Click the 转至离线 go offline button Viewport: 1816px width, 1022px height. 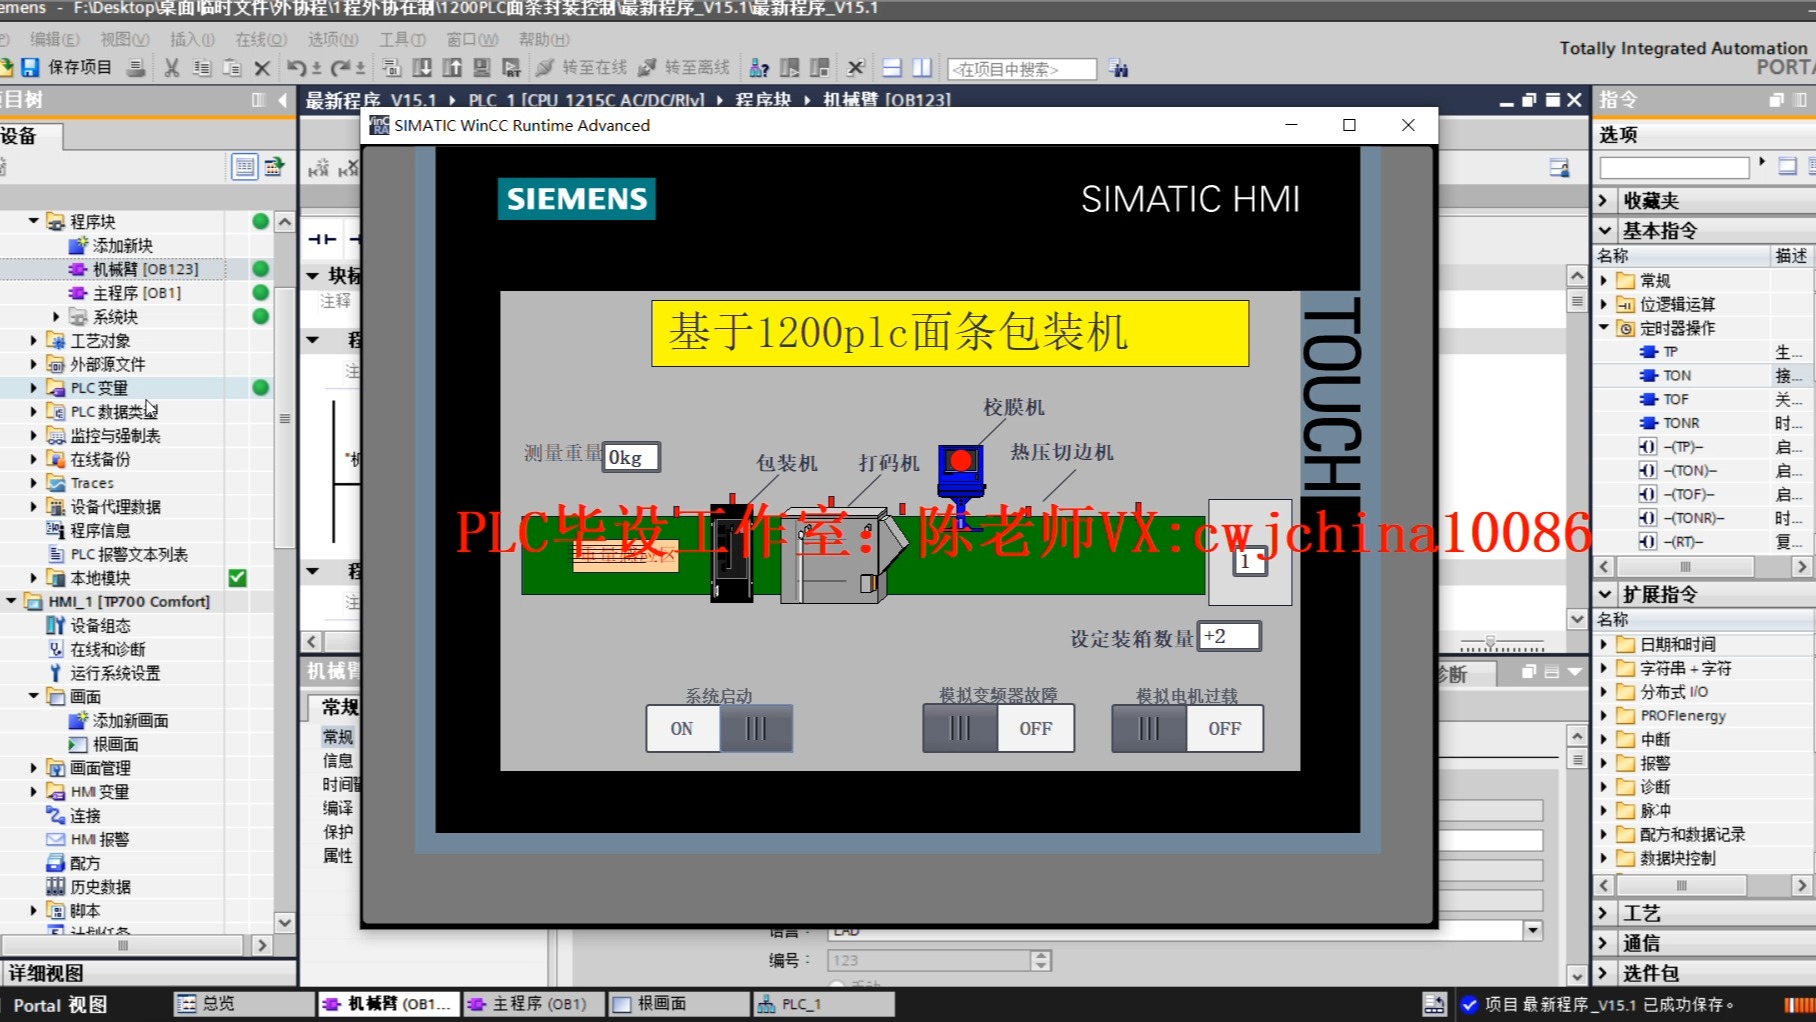(x=684, y=68)
